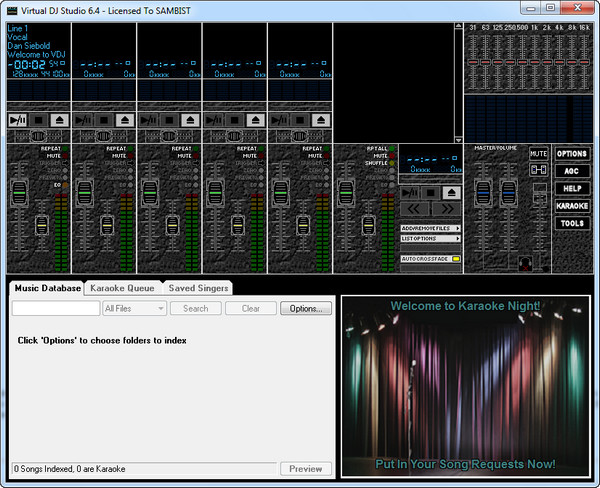600x488 pixels.
Task: Expand the List Options menu
Action: point(430,239)
